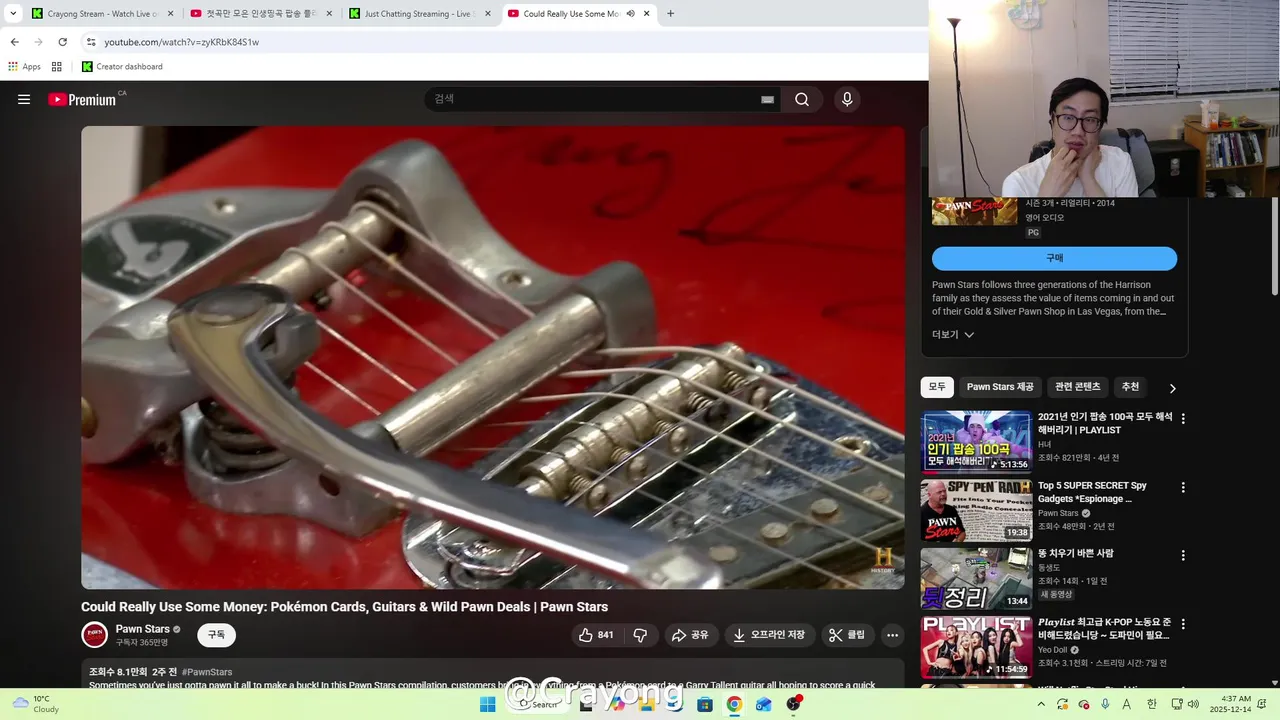Click the search magnifier button
1280x720 pixels.
[802, 99]
